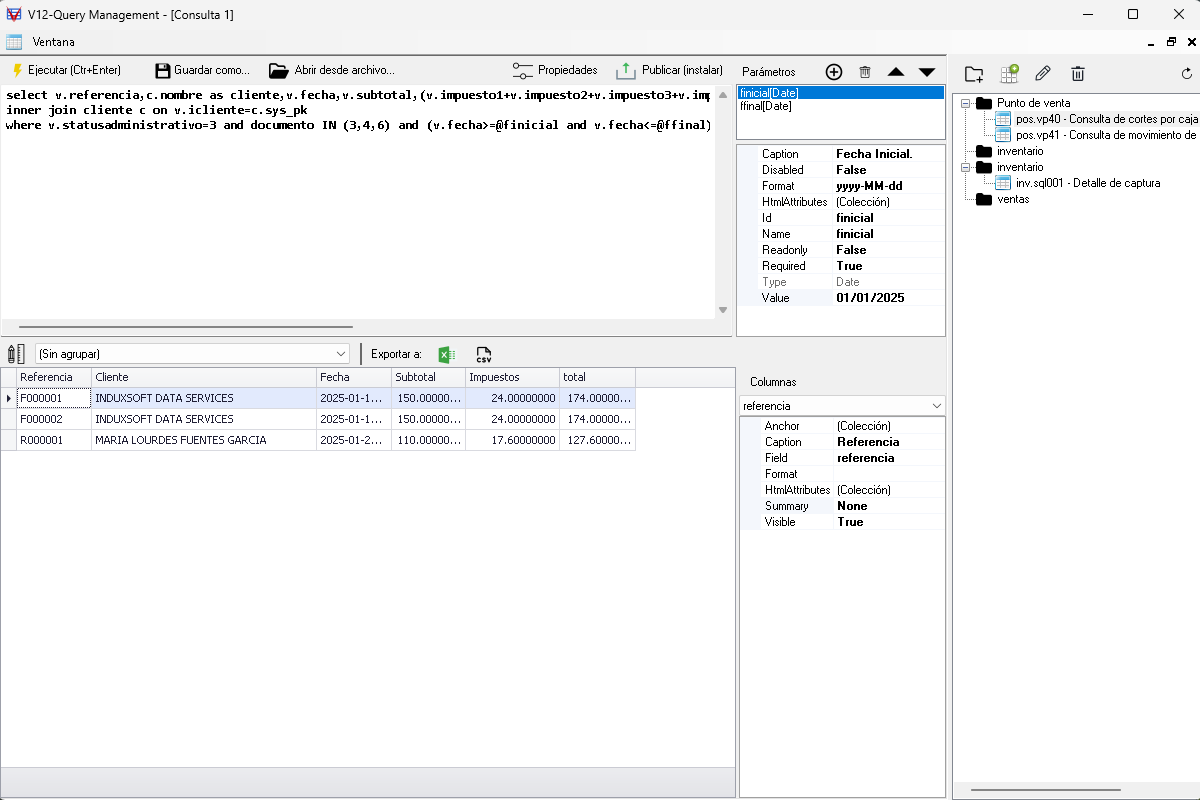Delete the selected parameter trash icon

pyautogui.click(x=865, y=72)
